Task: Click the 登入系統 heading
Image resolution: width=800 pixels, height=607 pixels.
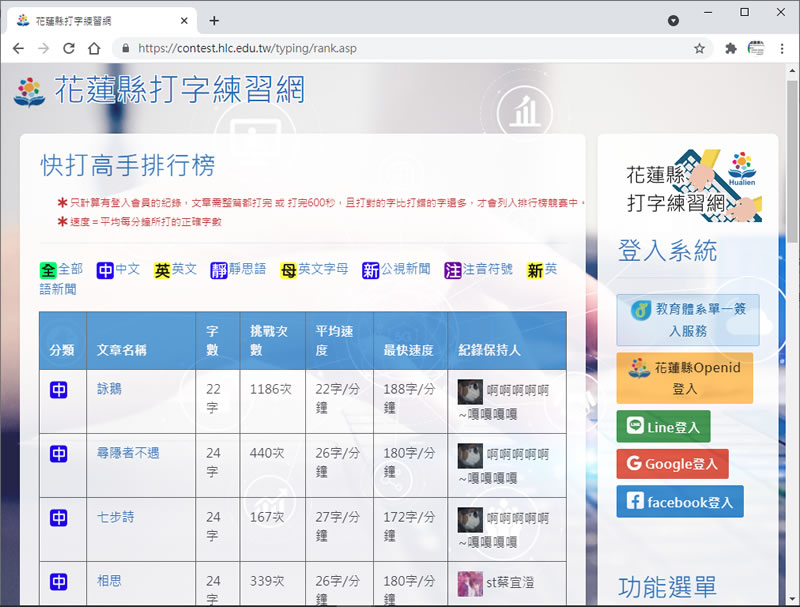Action: pyautogui.click(x=668, y=250)
